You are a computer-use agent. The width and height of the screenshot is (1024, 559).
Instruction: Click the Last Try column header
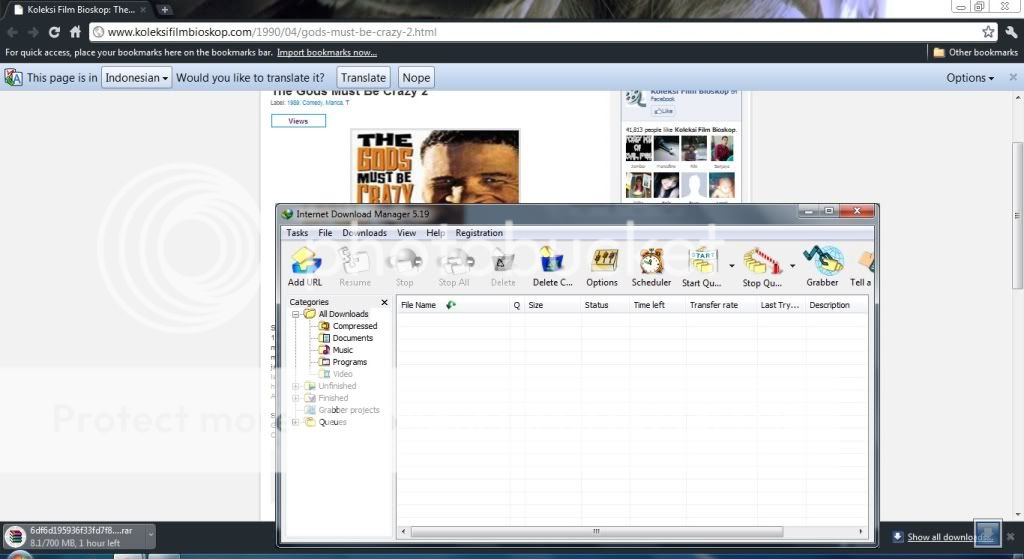click(x=780, y=305)
